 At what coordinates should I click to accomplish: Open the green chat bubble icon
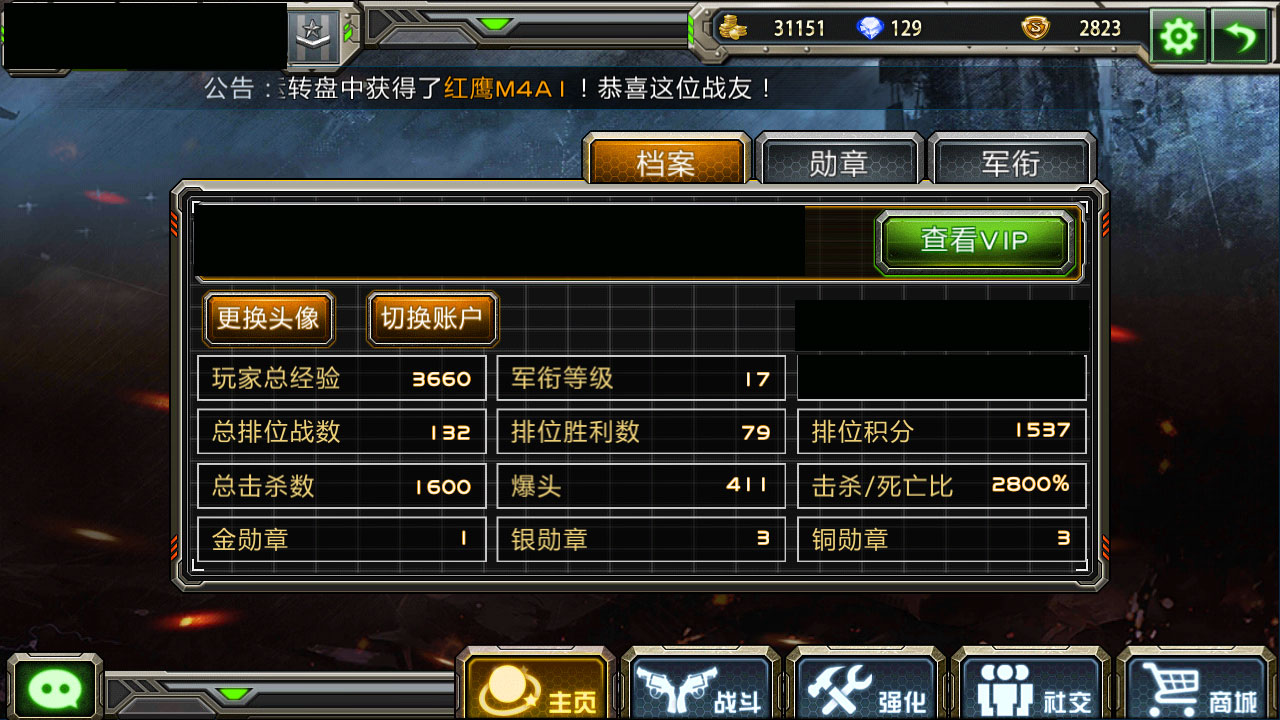point(54,687)
